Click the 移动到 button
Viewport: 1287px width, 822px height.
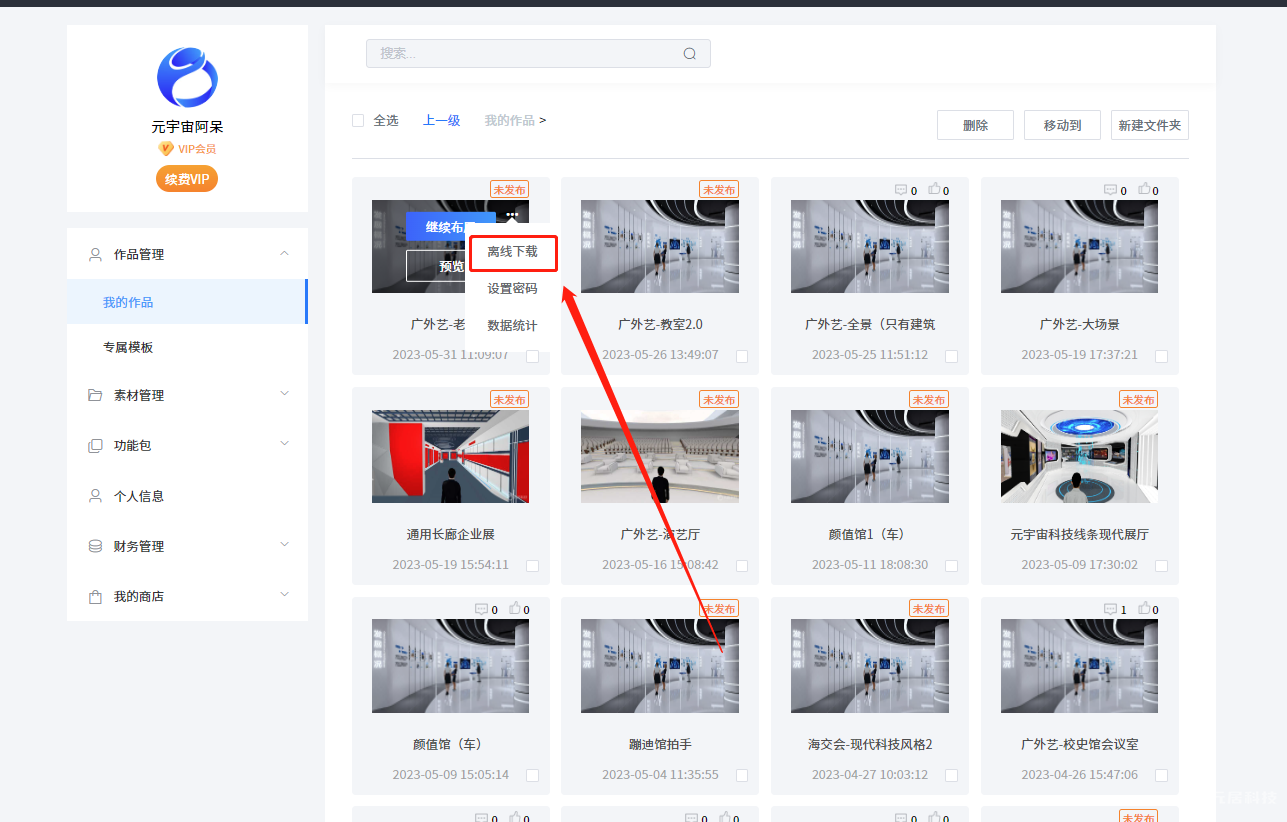coord(1062,125)
